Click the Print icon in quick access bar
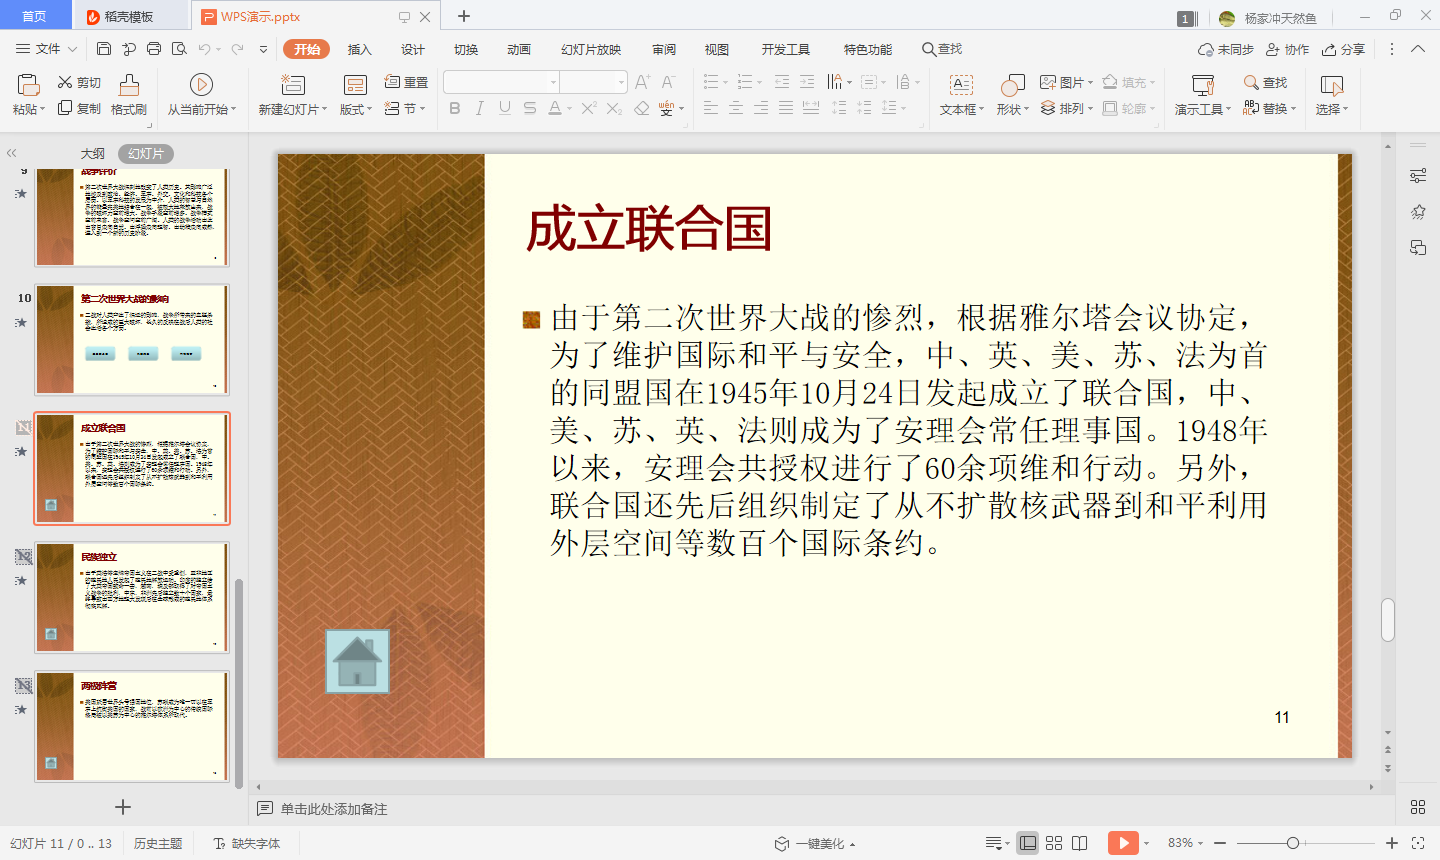The image size is (1440, 860). click(154, 49)
